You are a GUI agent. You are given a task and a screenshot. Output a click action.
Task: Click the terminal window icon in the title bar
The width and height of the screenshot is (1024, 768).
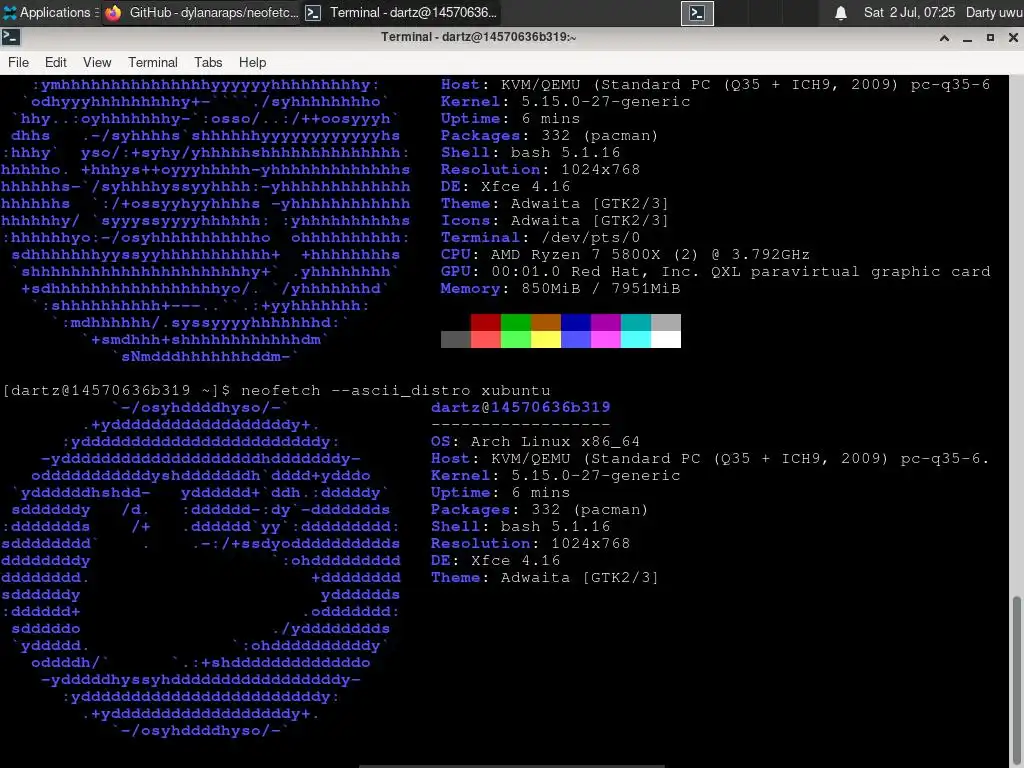pyautogui.click(x=10, y=37)
